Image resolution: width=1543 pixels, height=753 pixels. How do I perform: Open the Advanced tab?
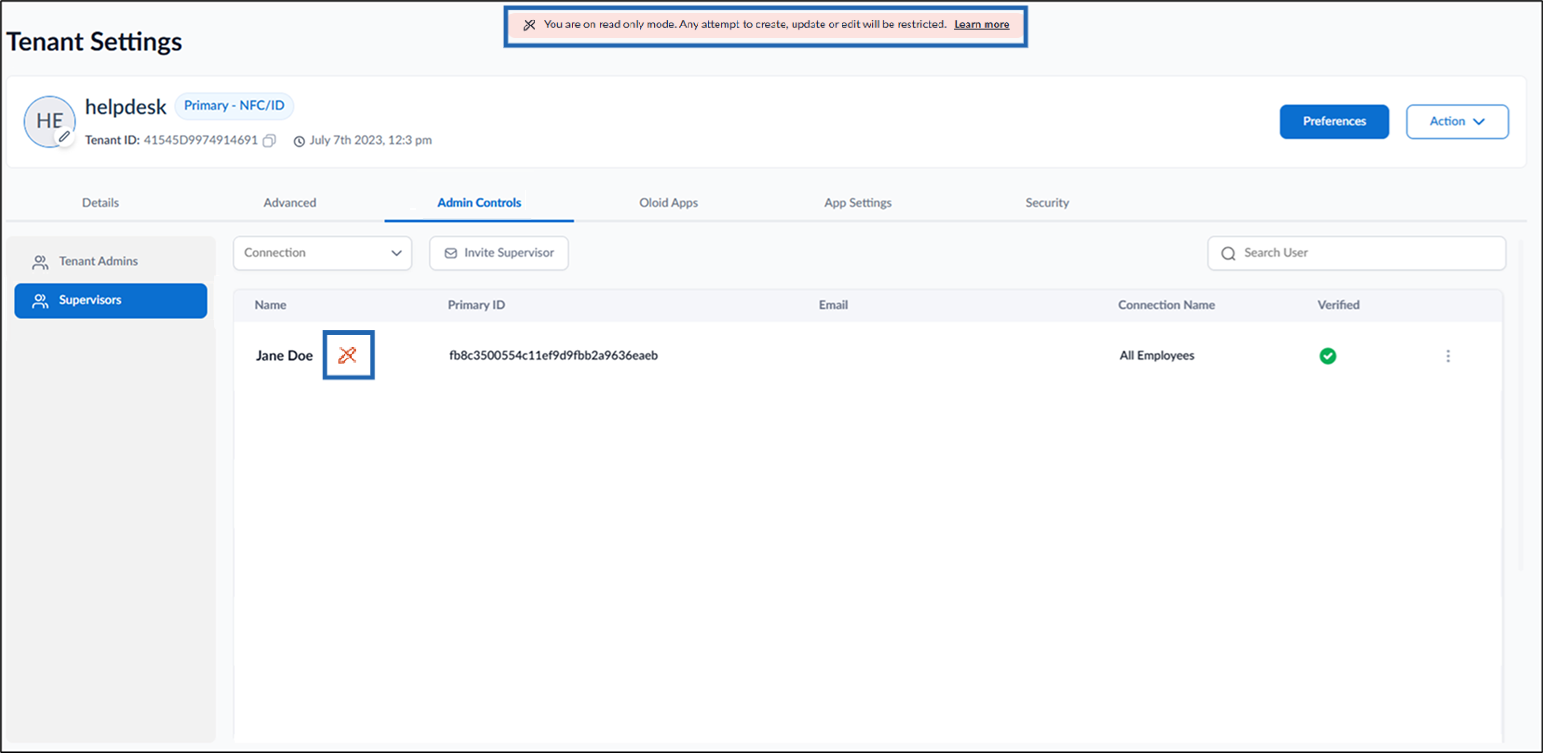click(290, 202)
